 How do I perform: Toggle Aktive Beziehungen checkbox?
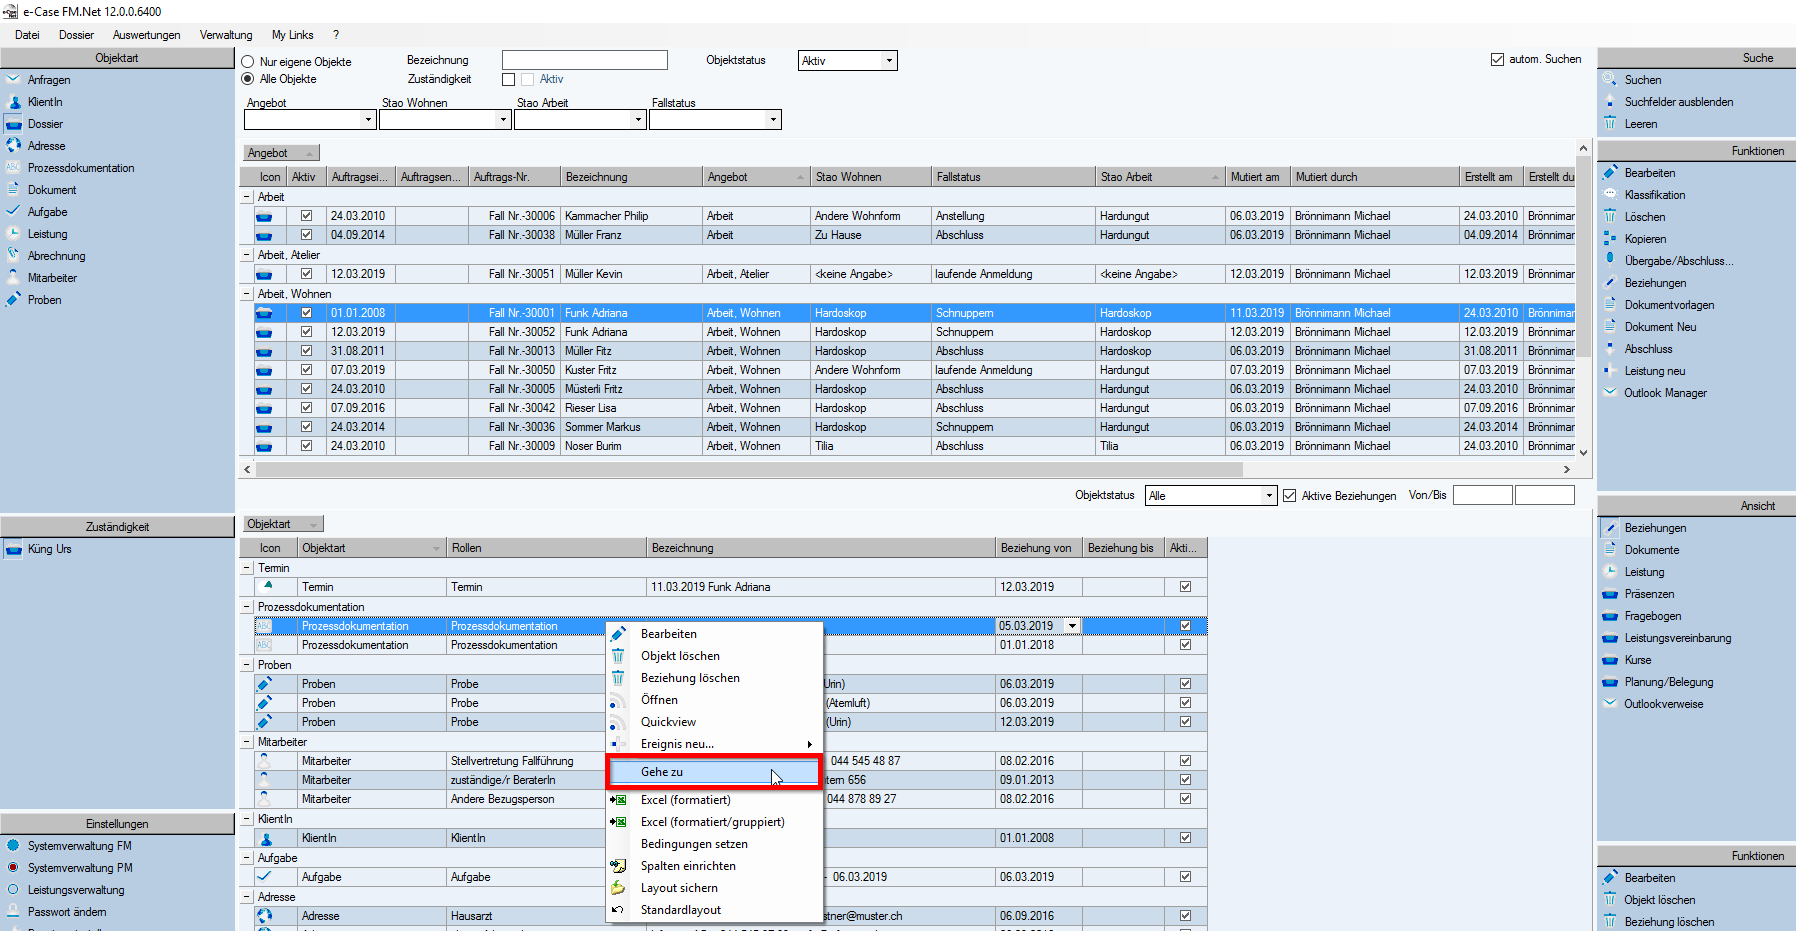point(1290,496)
